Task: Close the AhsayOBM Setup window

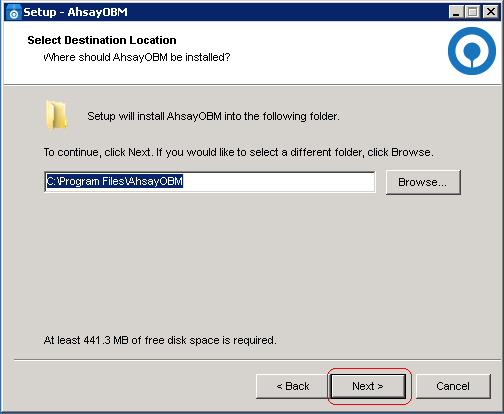Action: tap(491, 12)
